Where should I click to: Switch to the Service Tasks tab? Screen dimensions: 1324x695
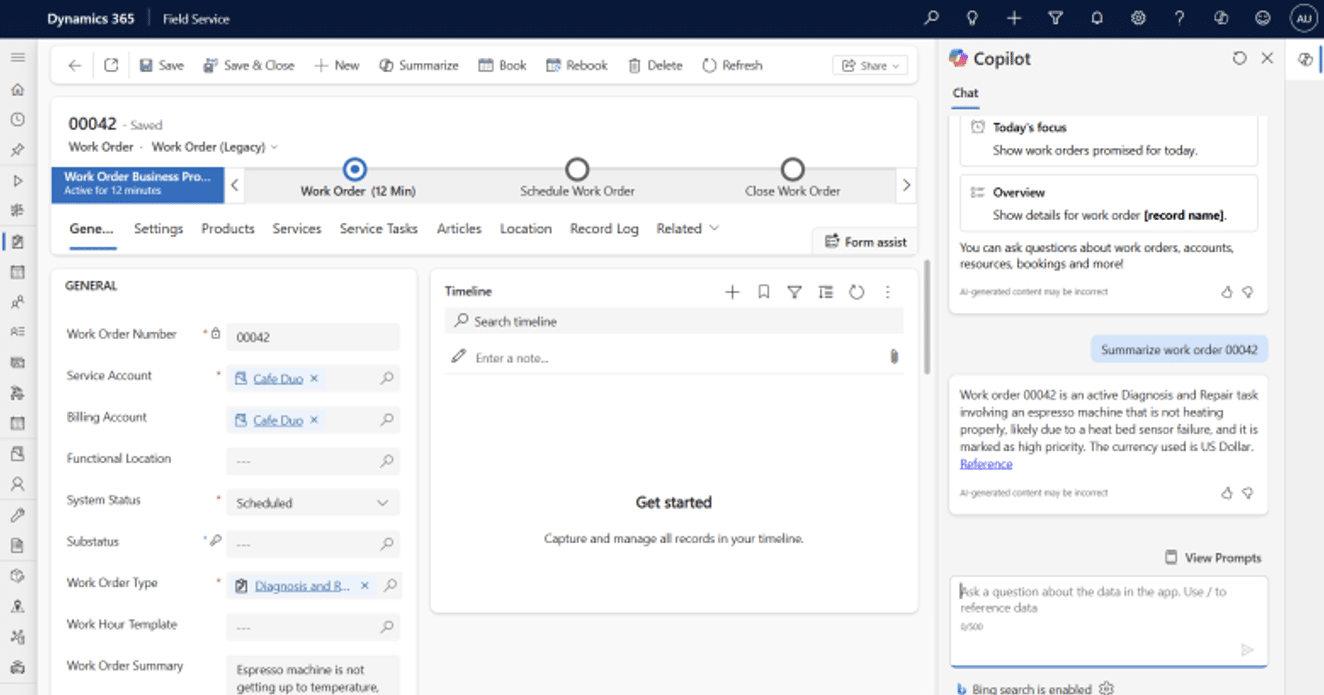tap(379, 229)
